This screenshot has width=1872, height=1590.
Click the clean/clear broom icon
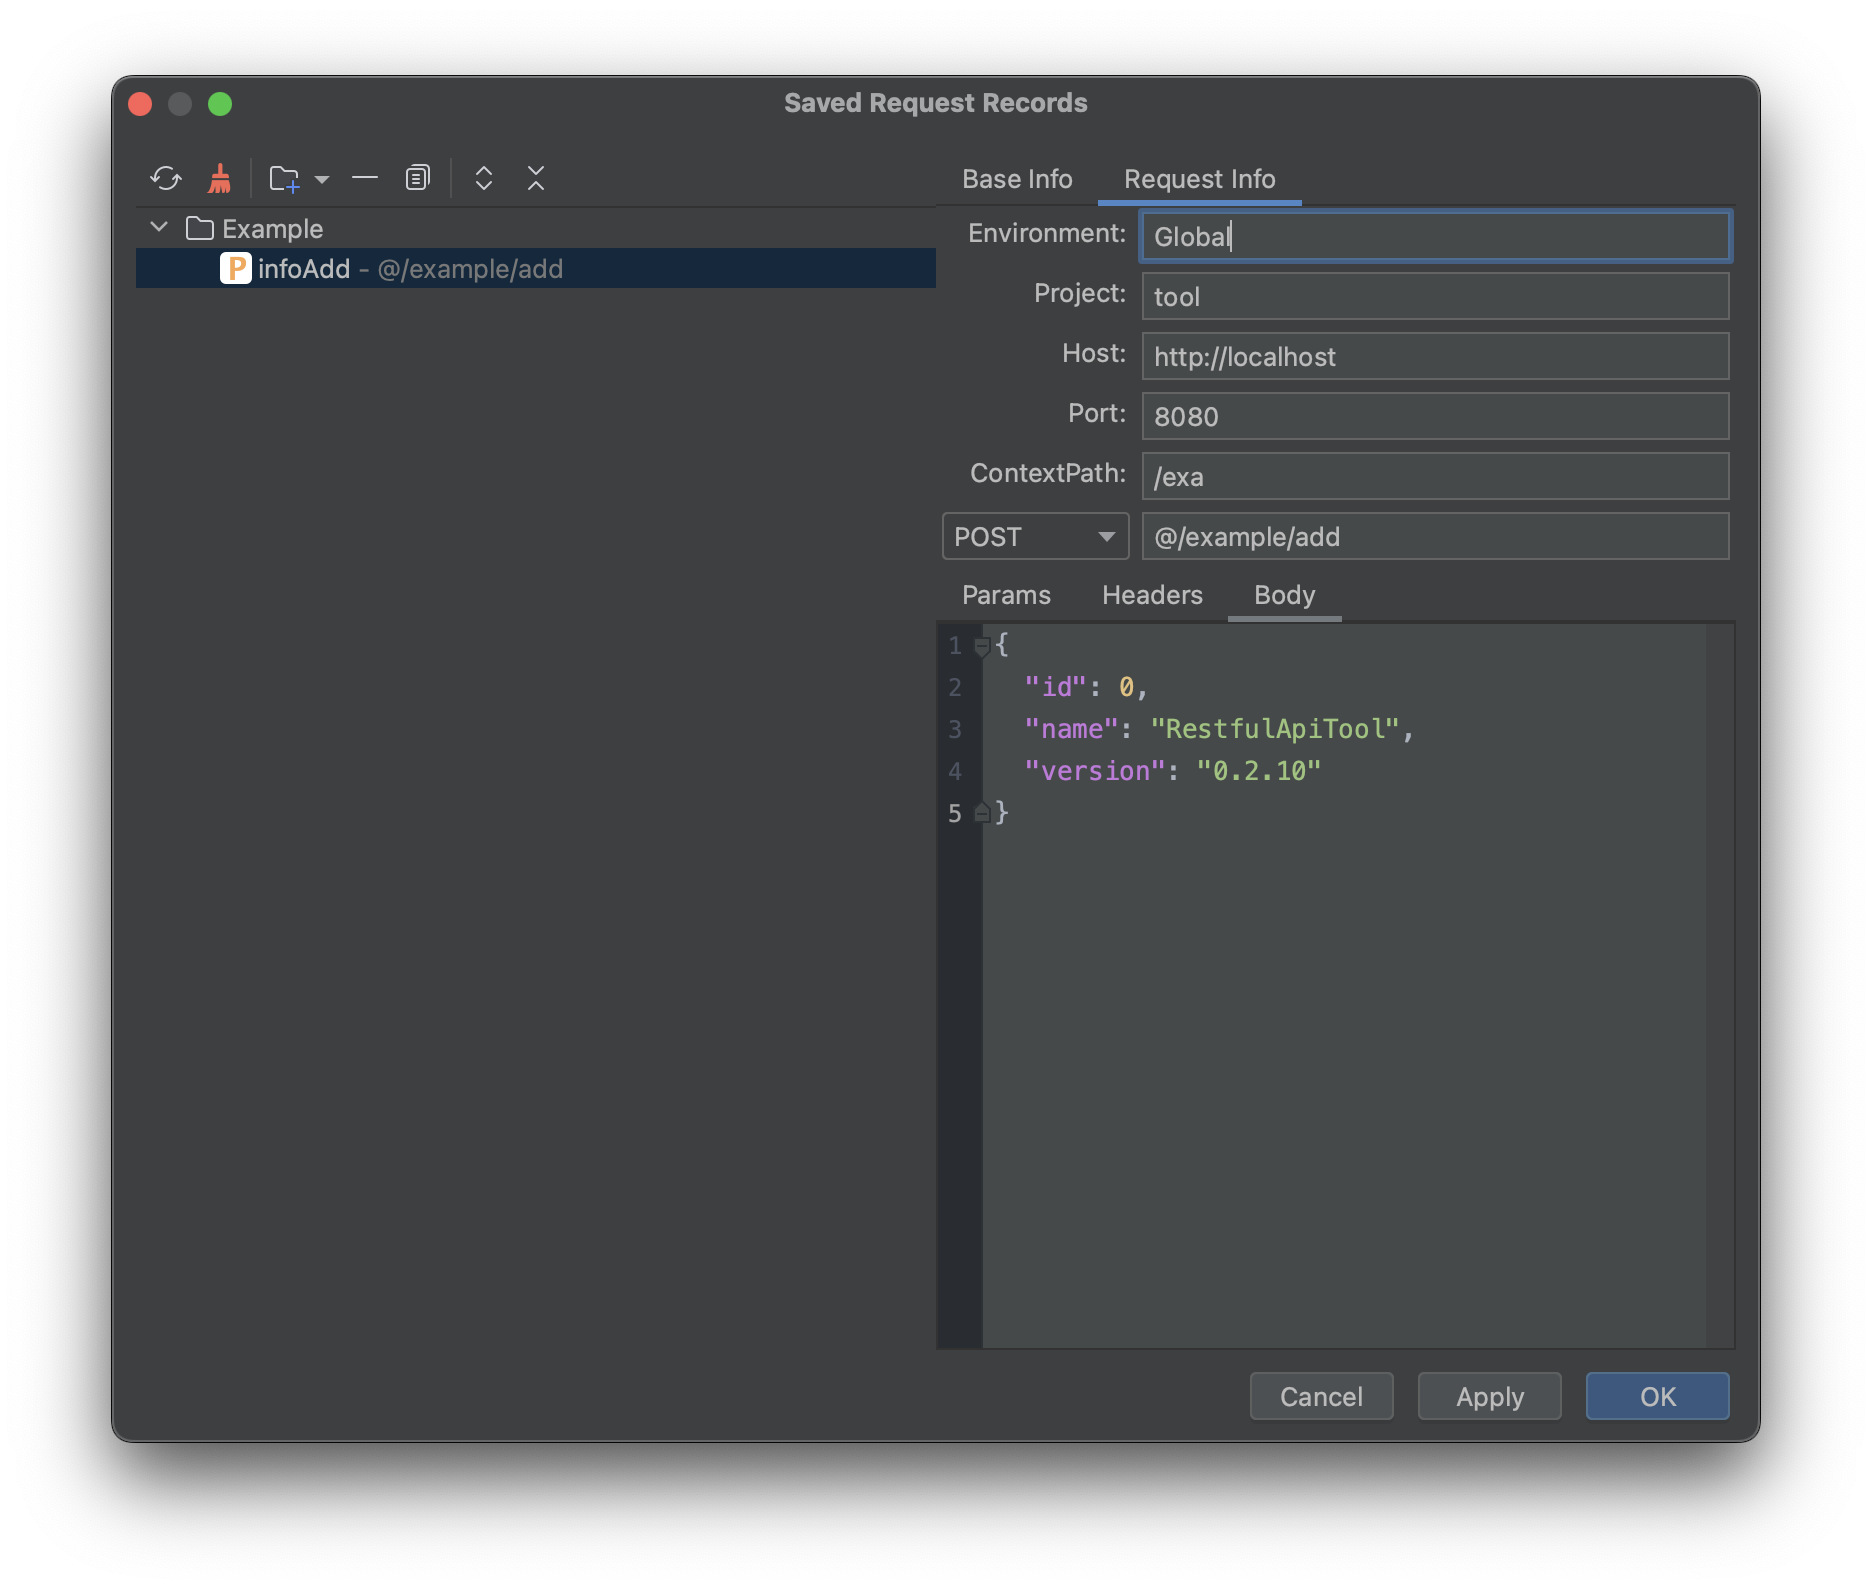[218, 177]
